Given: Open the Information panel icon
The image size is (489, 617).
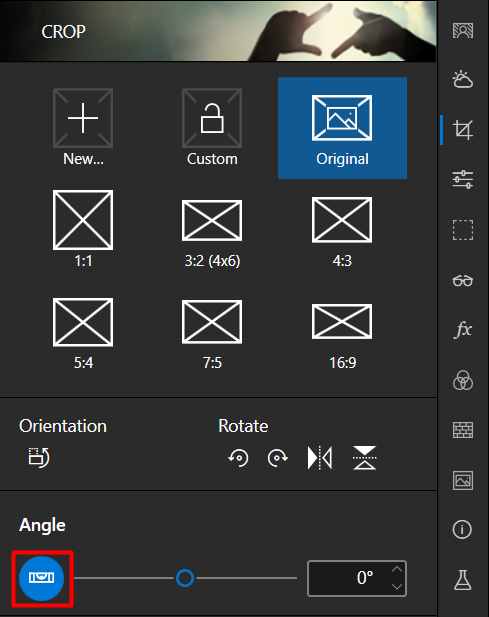Looking at the screenshot, I should (x=462, y=530).
